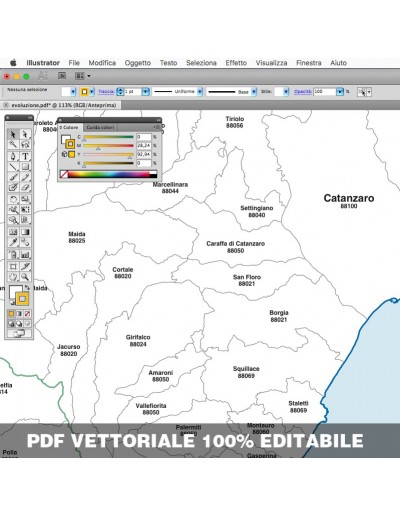Open the stroke weight dropdown (1 pt)

pos(146,91)
